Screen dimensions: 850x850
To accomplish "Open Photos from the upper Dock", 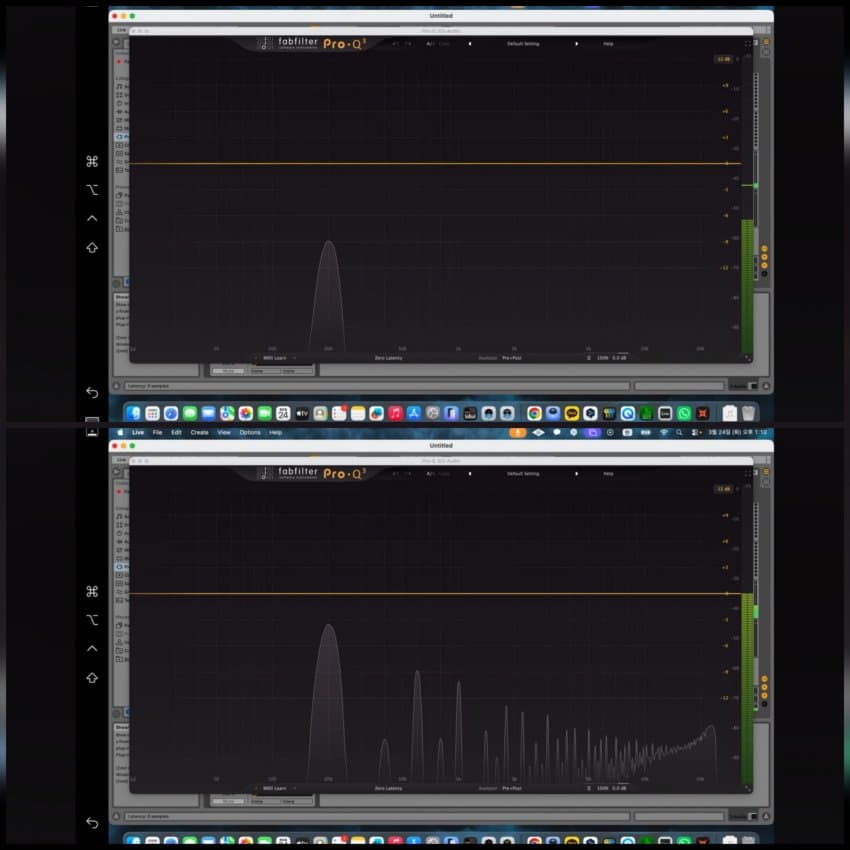I will click(x=246, y=414).
